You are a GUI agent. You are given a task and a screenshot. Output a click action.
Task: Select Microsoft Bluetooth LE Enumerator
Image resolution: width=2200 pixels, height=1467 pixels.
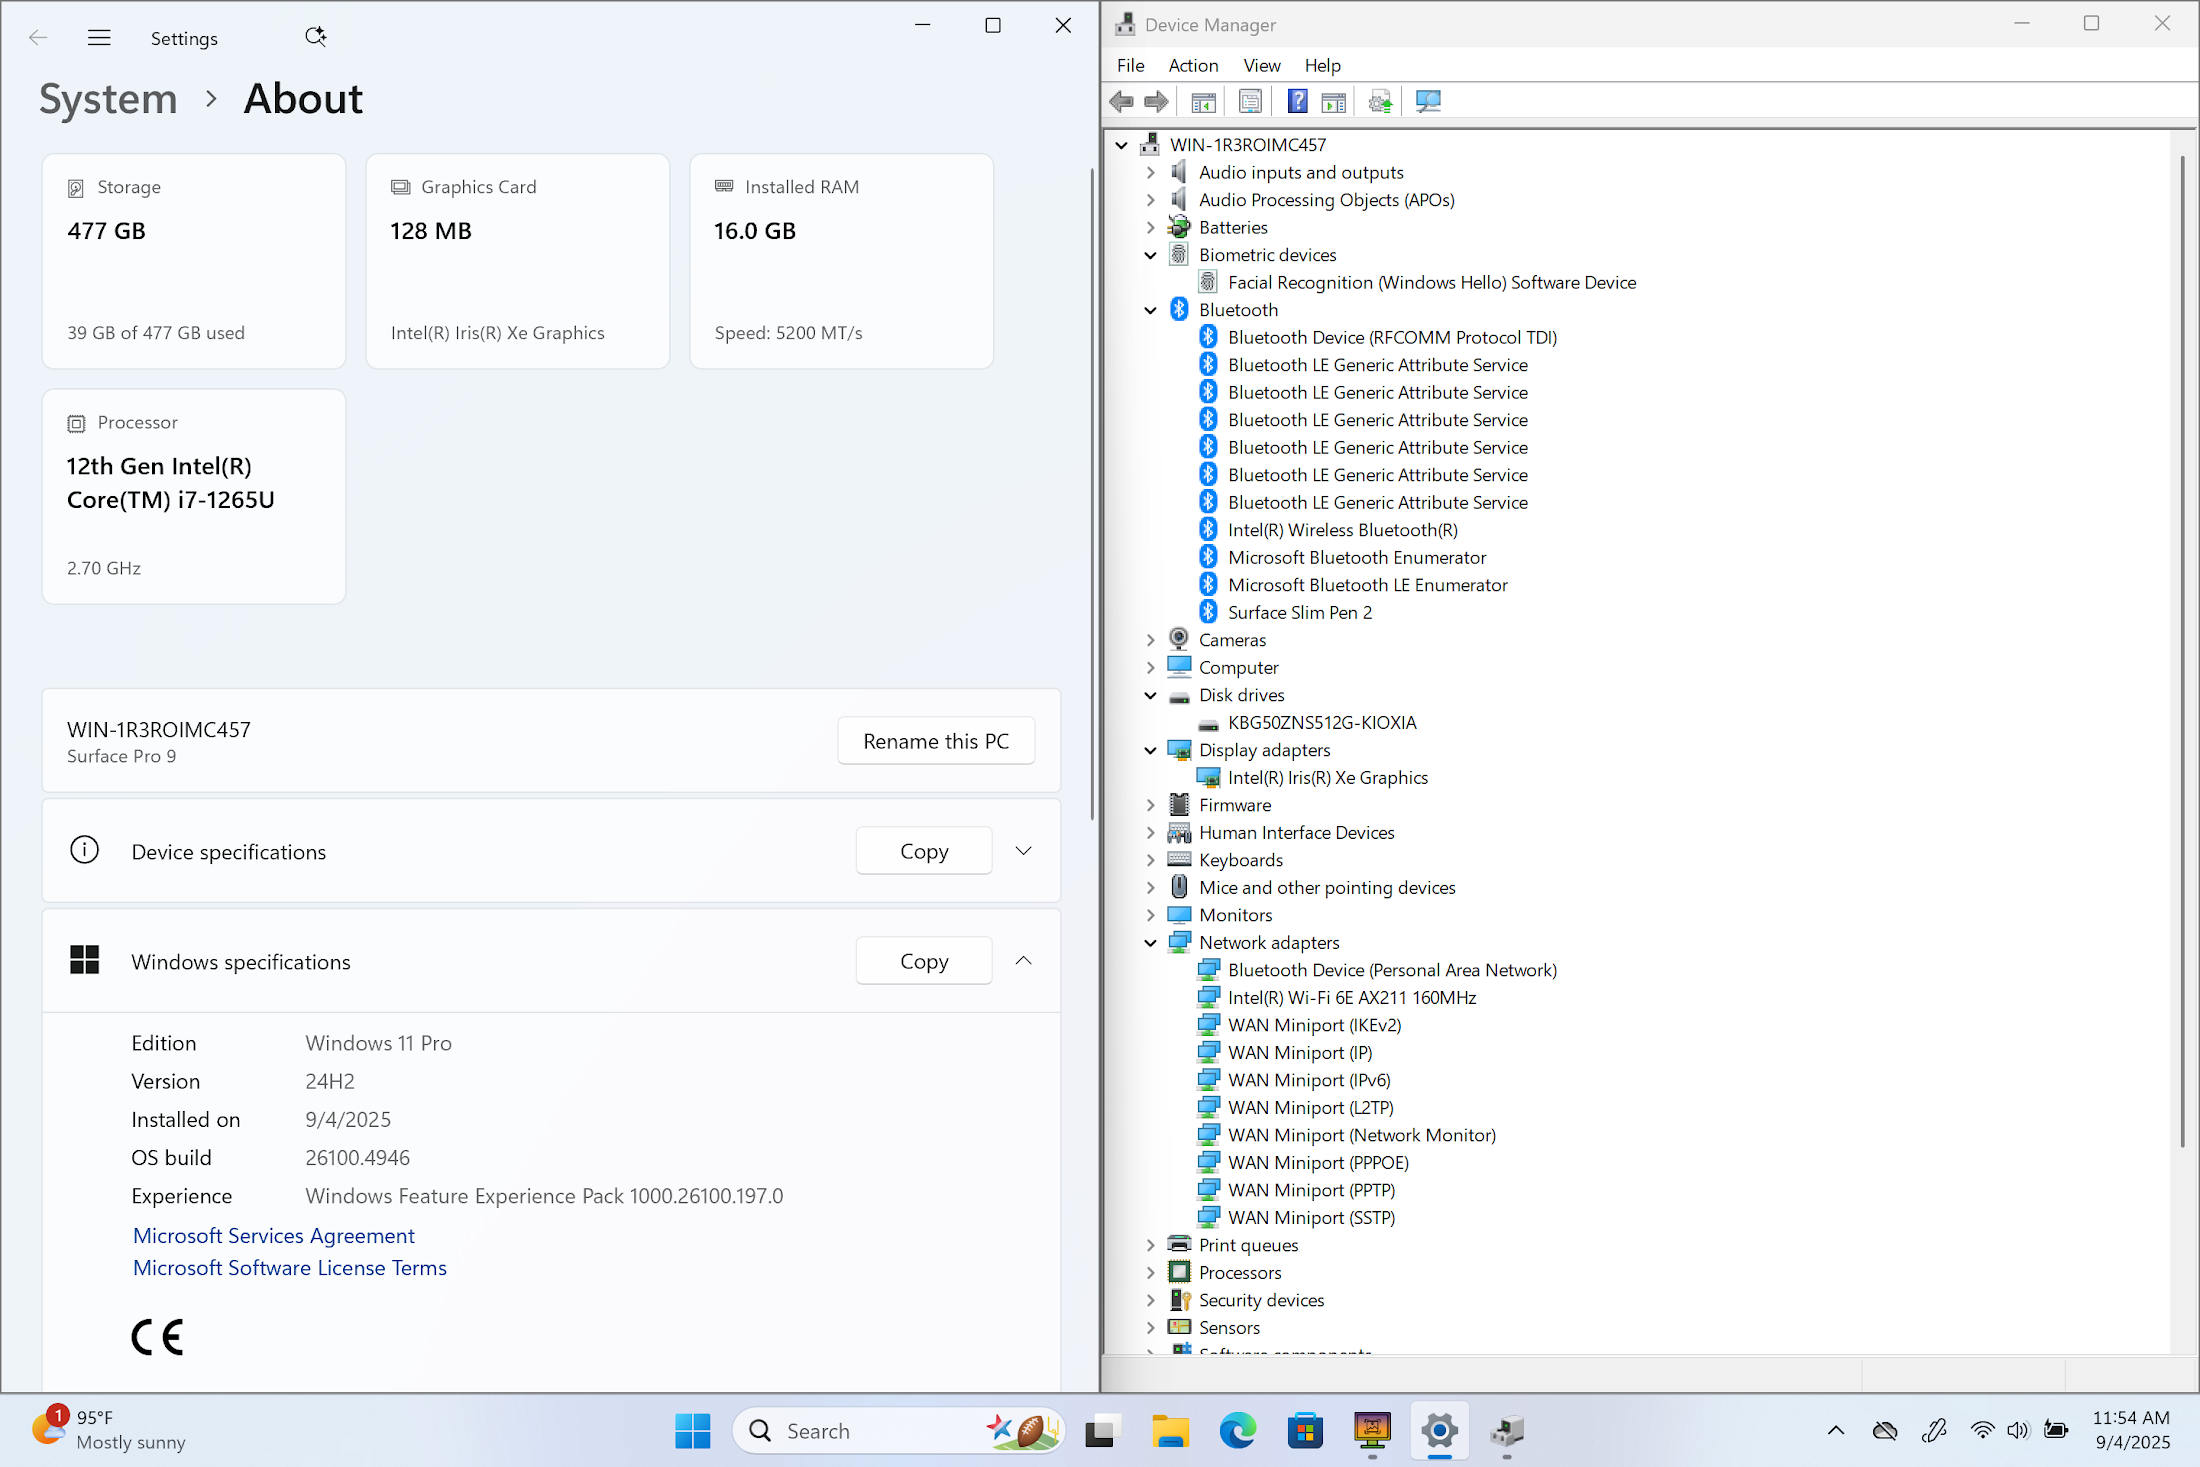pyautogui.click(x=1368, y=585)
